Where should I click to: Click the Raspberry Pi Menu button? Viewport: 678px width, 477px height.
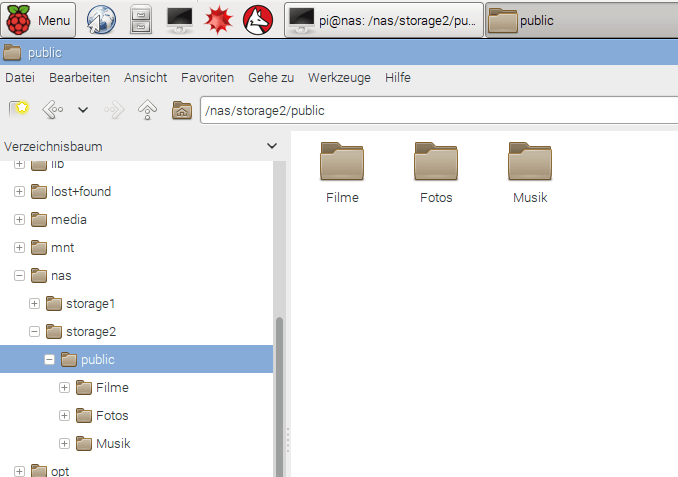click(x=40, y=19)
